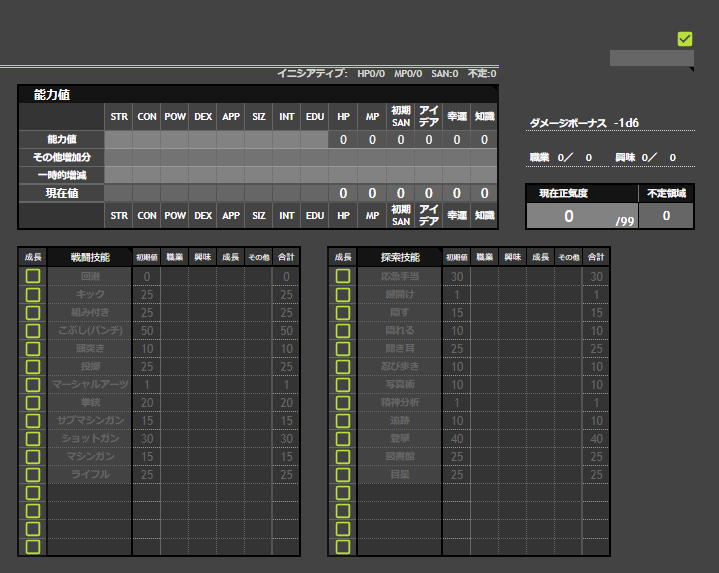Tick the growth checkbox for 隠す
The width and height of the screenshot is (719, 573).
pyautogui.click(x=343, y=312)
